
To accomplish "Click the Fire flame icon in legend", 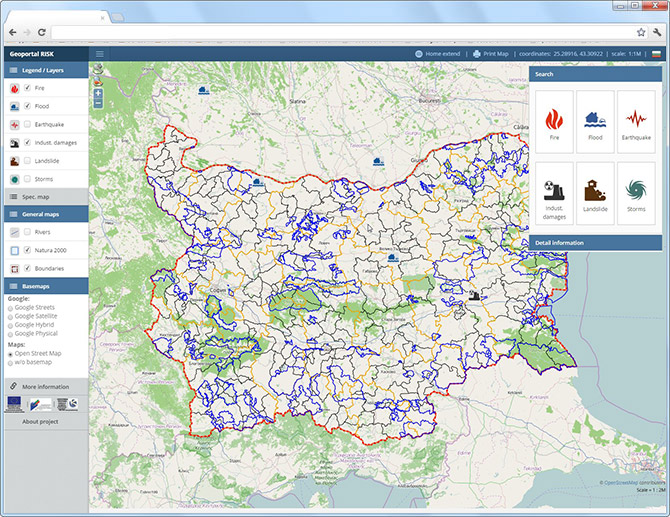I will 15,88.
